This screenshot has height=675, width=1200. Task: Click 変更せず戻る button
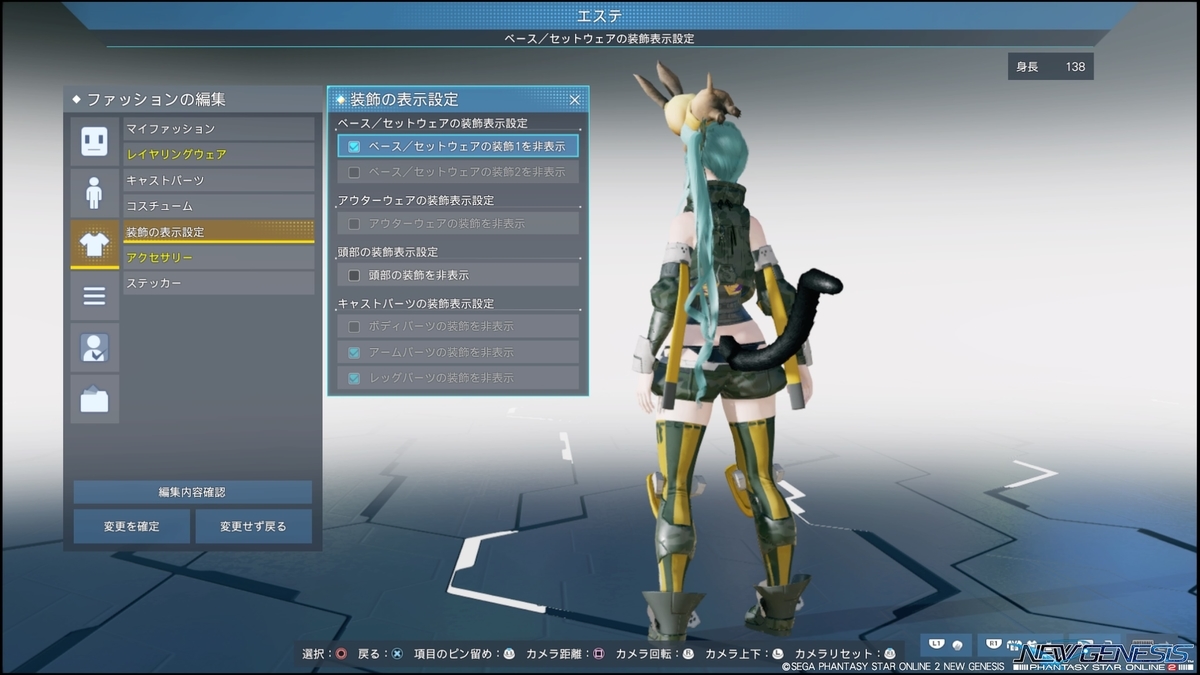[253, 526]
